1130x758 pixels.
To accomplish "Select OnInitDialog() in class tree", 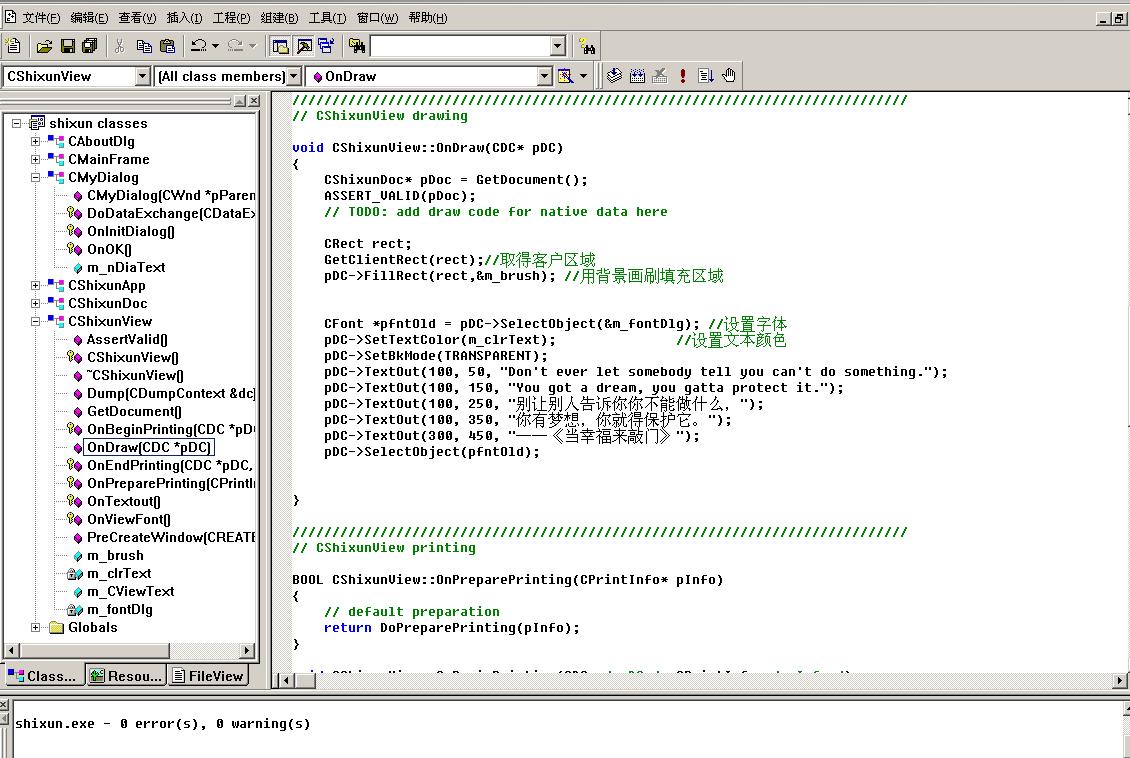I will (x=130, y=231).
